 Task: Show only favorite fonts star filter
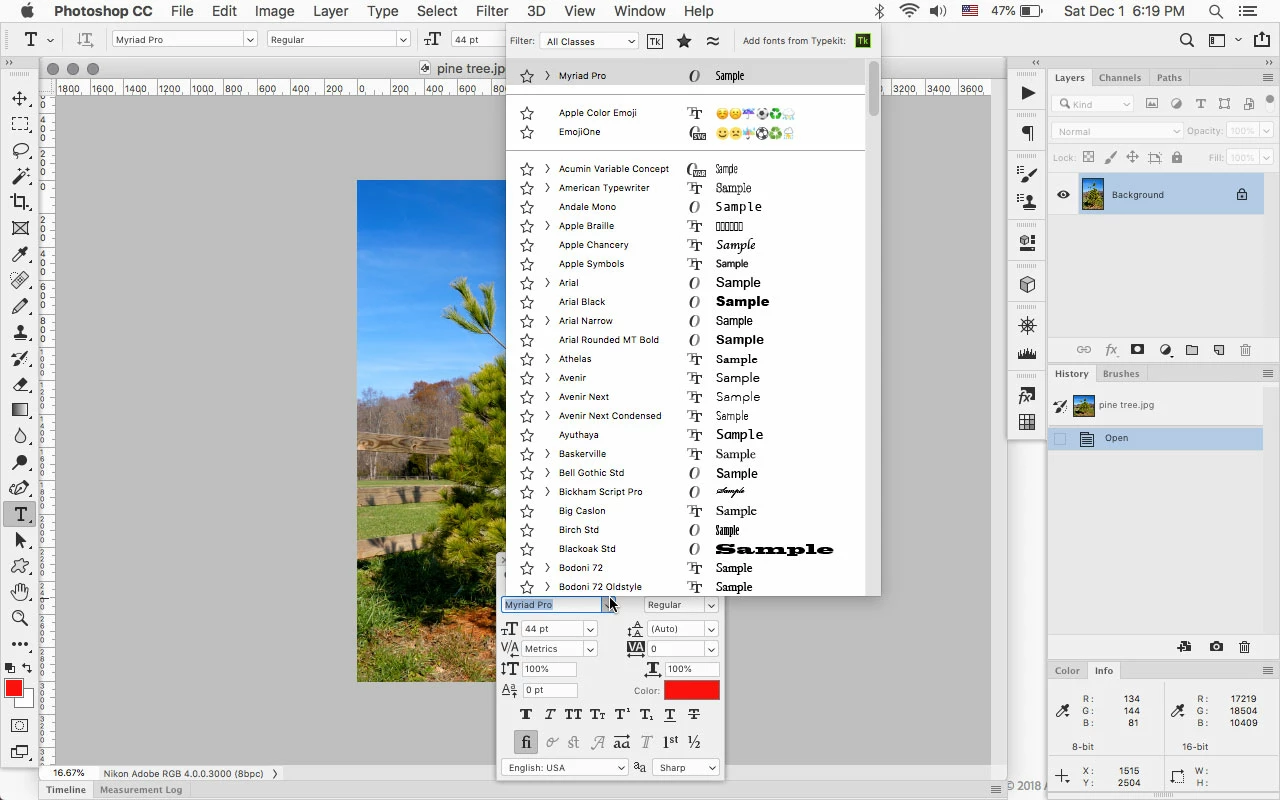click(684, 41)
